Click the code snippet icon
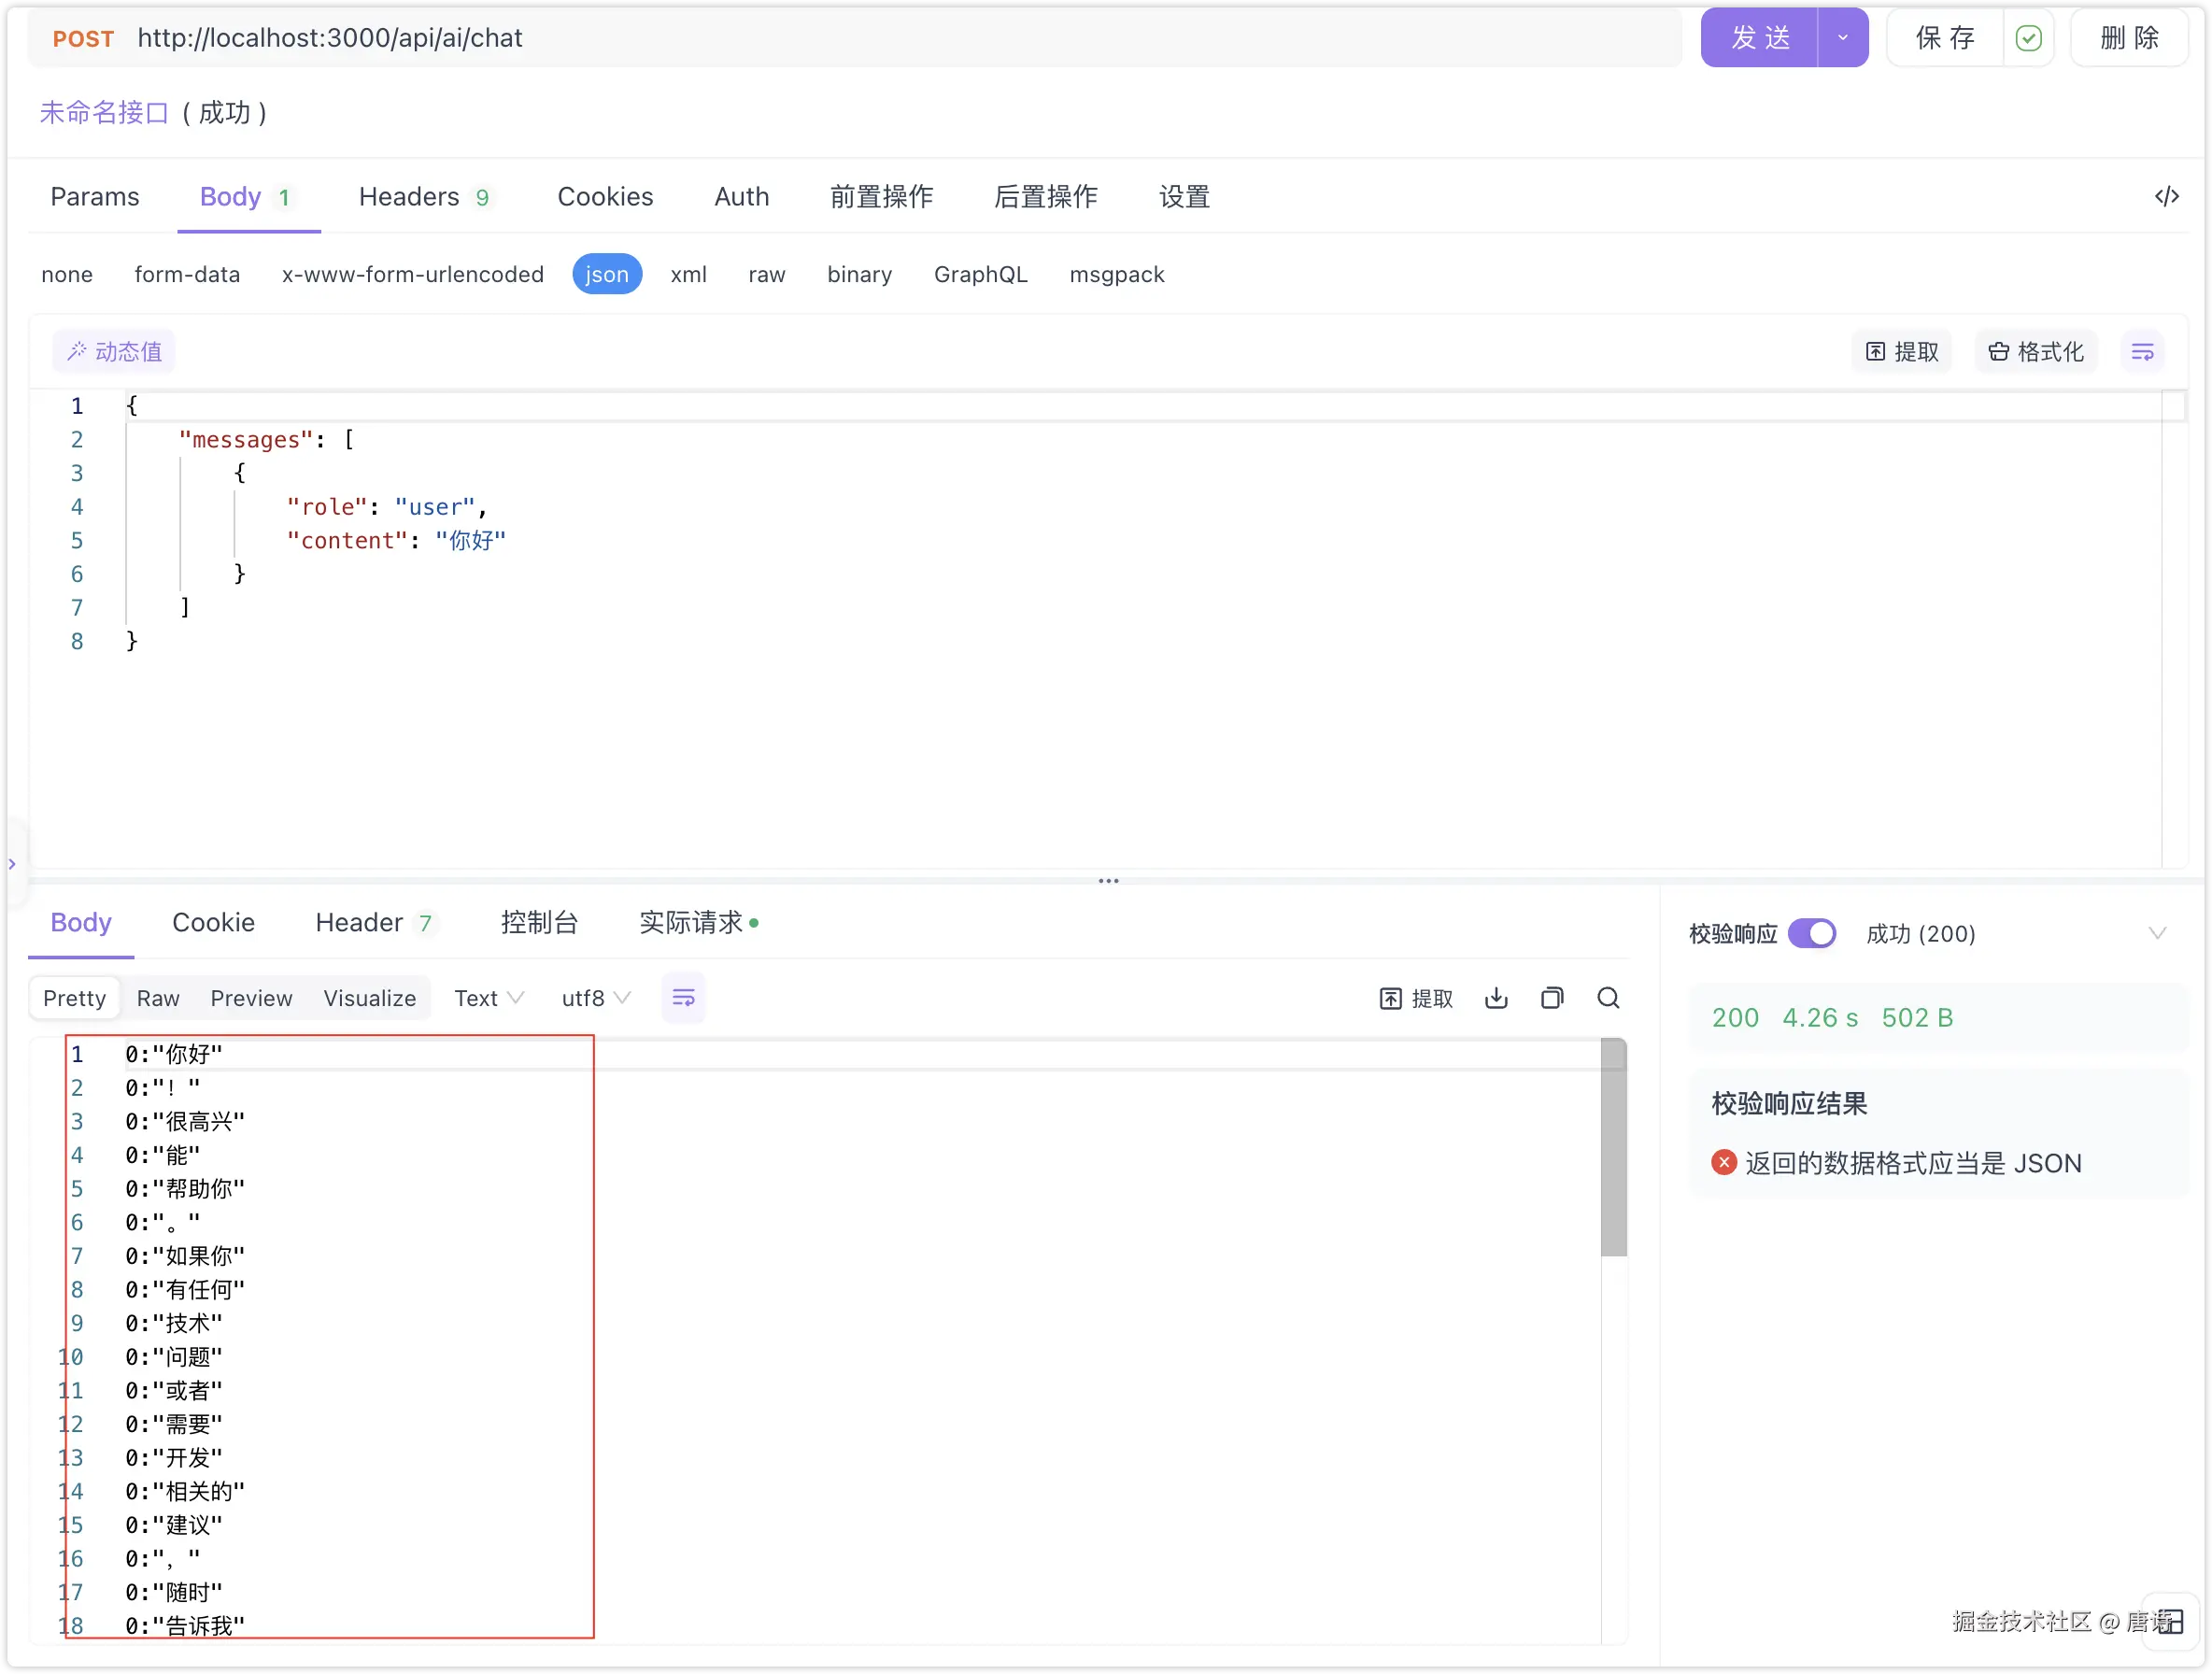The height and width of the screenshot is (1674, 2212). (x=2166, y=196)
